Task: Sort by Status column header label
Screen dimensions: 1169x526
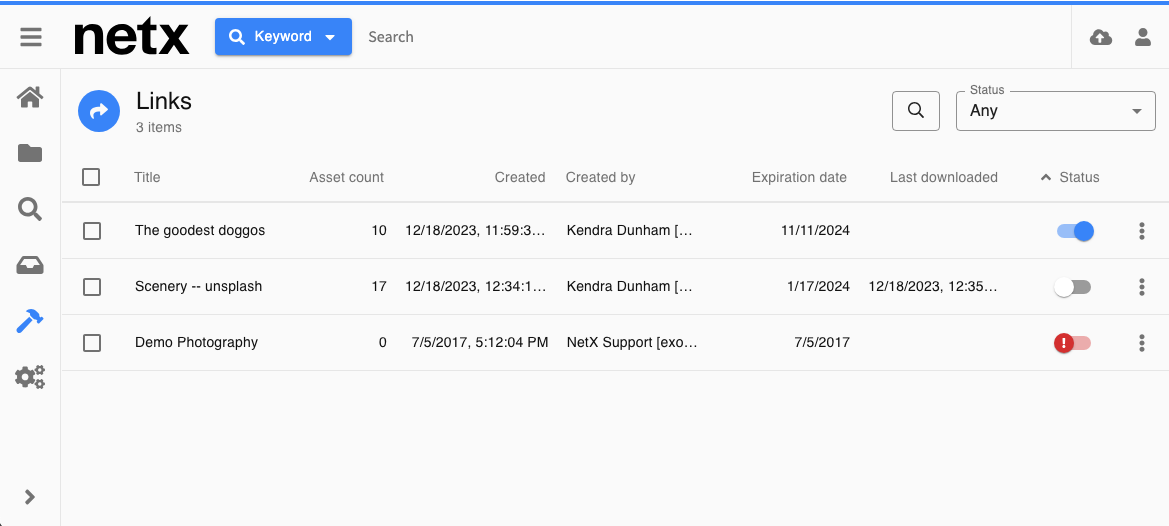Action: 1080,177
